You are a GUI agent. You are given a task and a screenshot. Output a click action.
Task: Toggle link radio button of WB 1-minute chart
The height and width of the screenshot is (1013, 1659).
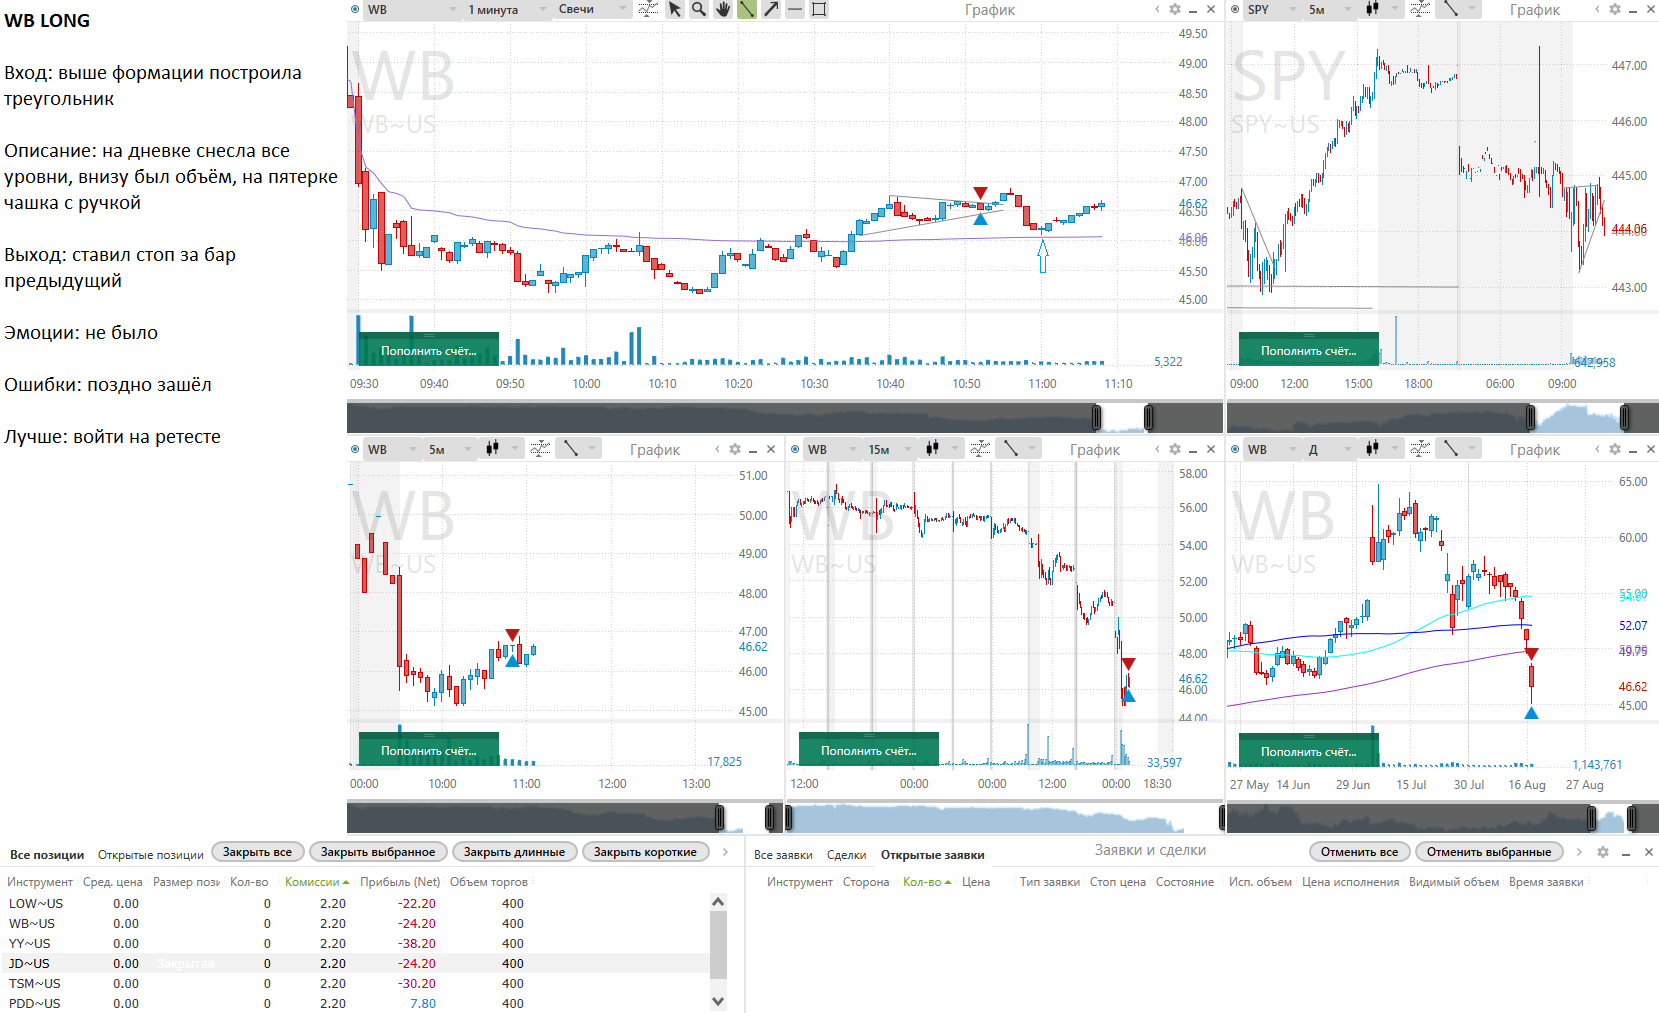point(355,9)
